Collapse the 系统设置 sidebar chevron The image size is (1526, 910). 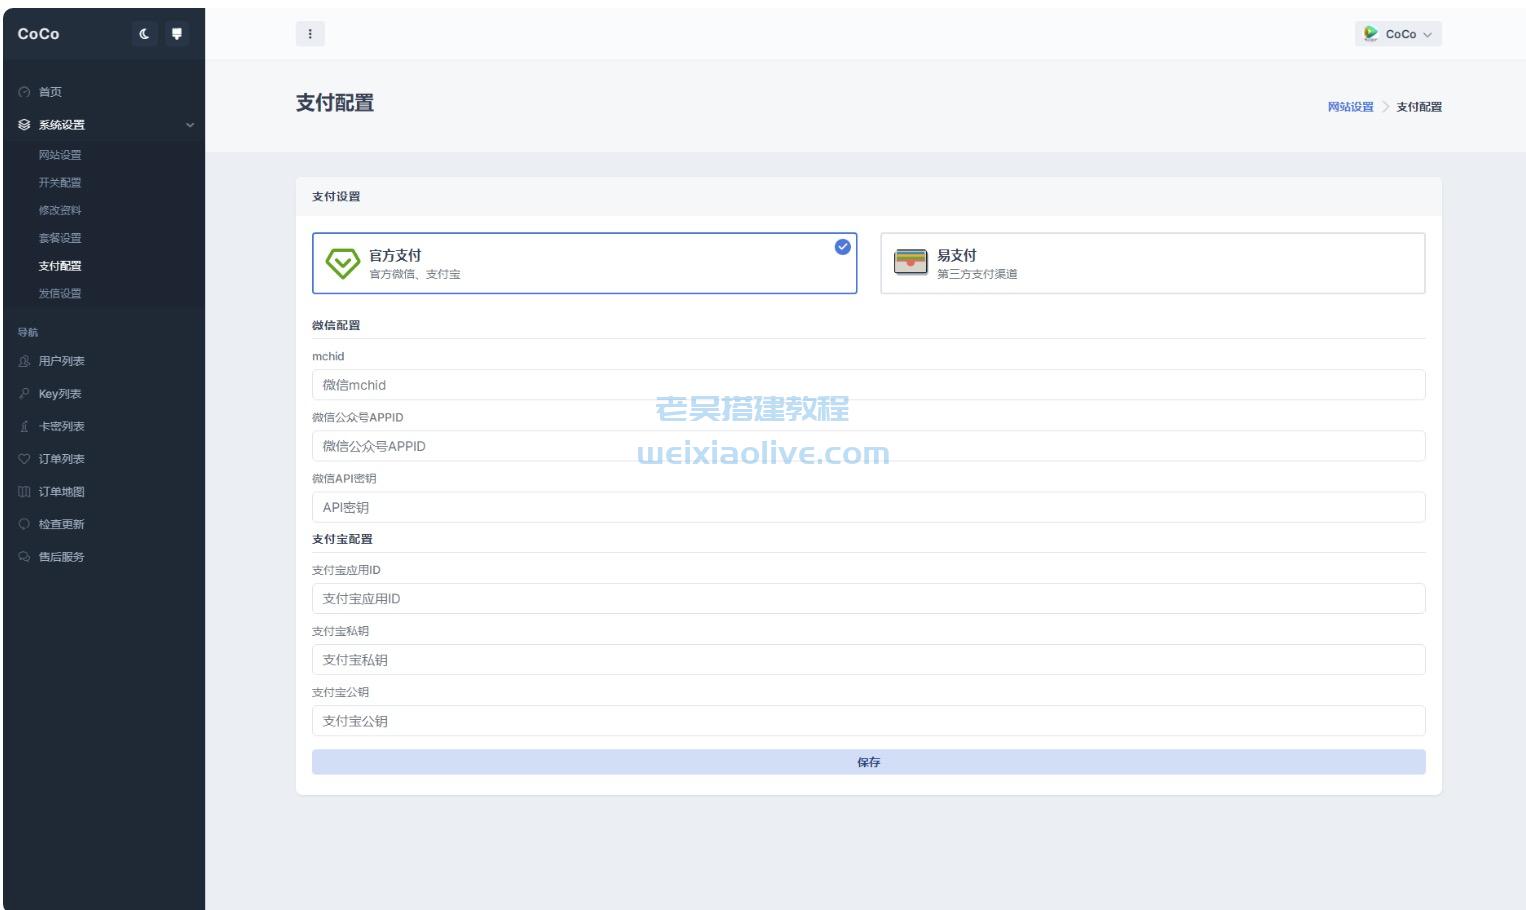click(x=190, y=125)
